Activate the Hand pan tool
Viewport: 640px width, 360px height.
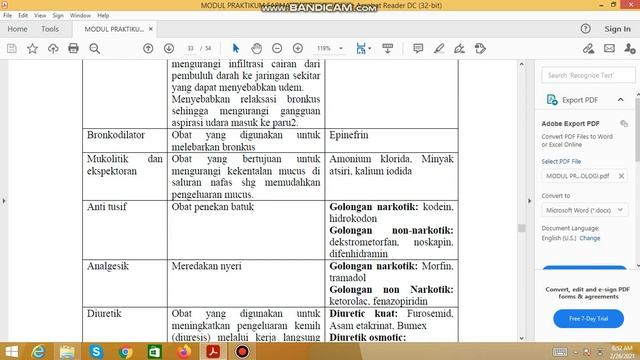[x=256, y=49]
